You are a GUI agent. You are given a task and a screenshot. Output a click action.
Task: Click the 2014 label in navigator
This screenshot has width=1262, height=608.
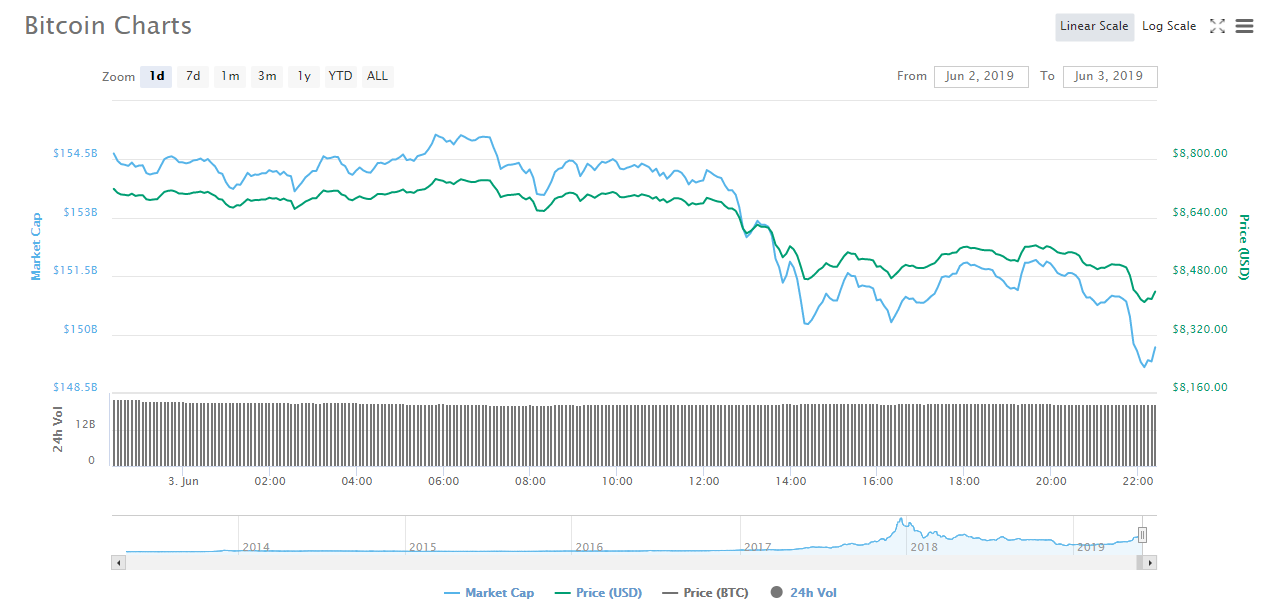[x=256, y=547]
